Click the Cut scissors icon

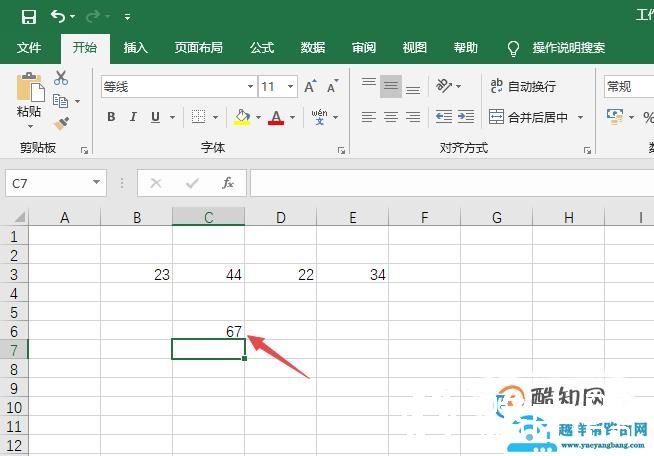pyautogui.click(x=61, y=78)
